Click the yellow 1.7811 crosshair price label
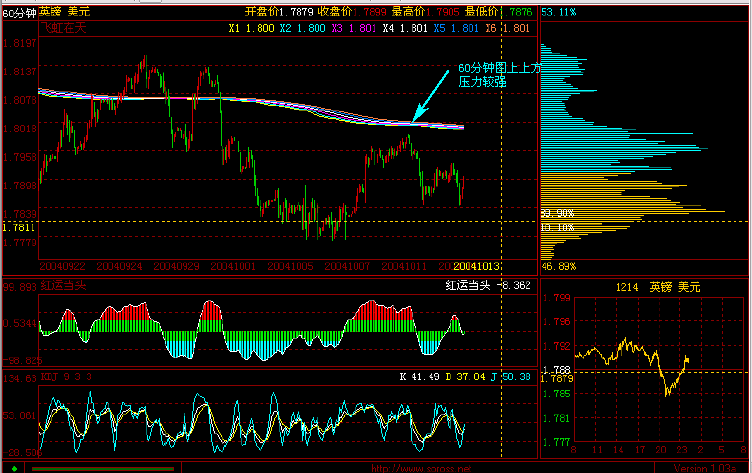Viewport: 752px width, 473px height. coord(19,227)
